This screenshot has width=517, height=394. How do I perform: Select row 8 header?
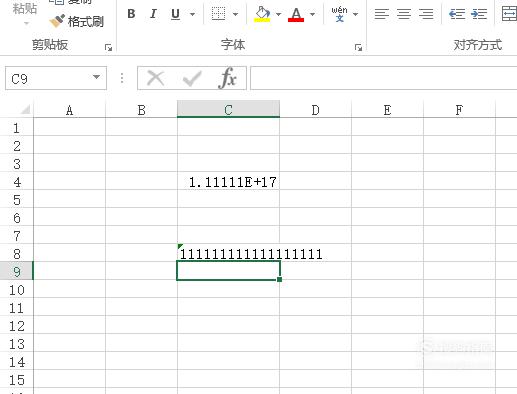[x=17, y=254]
